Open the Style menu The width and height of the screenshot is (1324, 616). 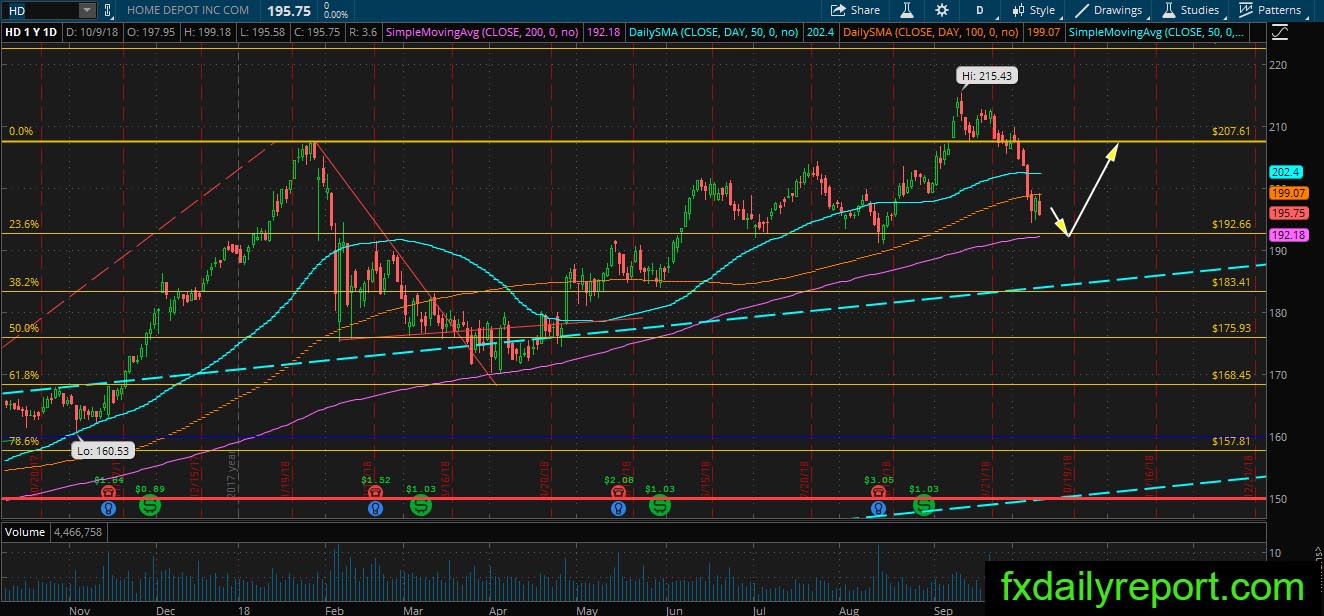click(x=1034, y=10)
